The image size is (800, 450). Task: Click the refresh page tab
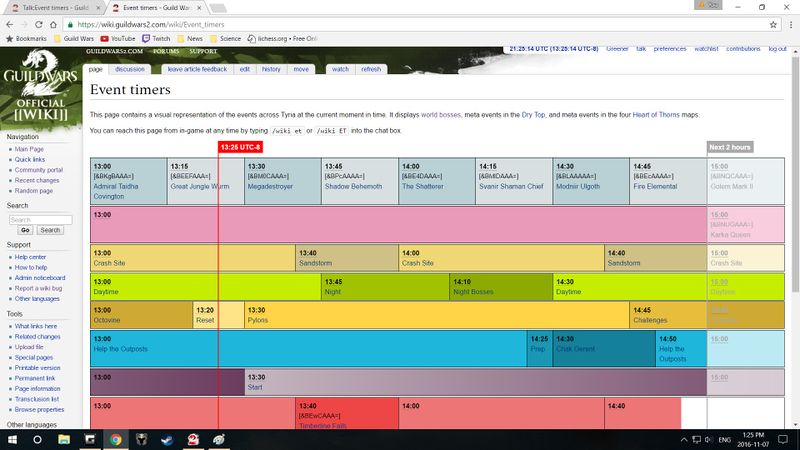[371, 69]
